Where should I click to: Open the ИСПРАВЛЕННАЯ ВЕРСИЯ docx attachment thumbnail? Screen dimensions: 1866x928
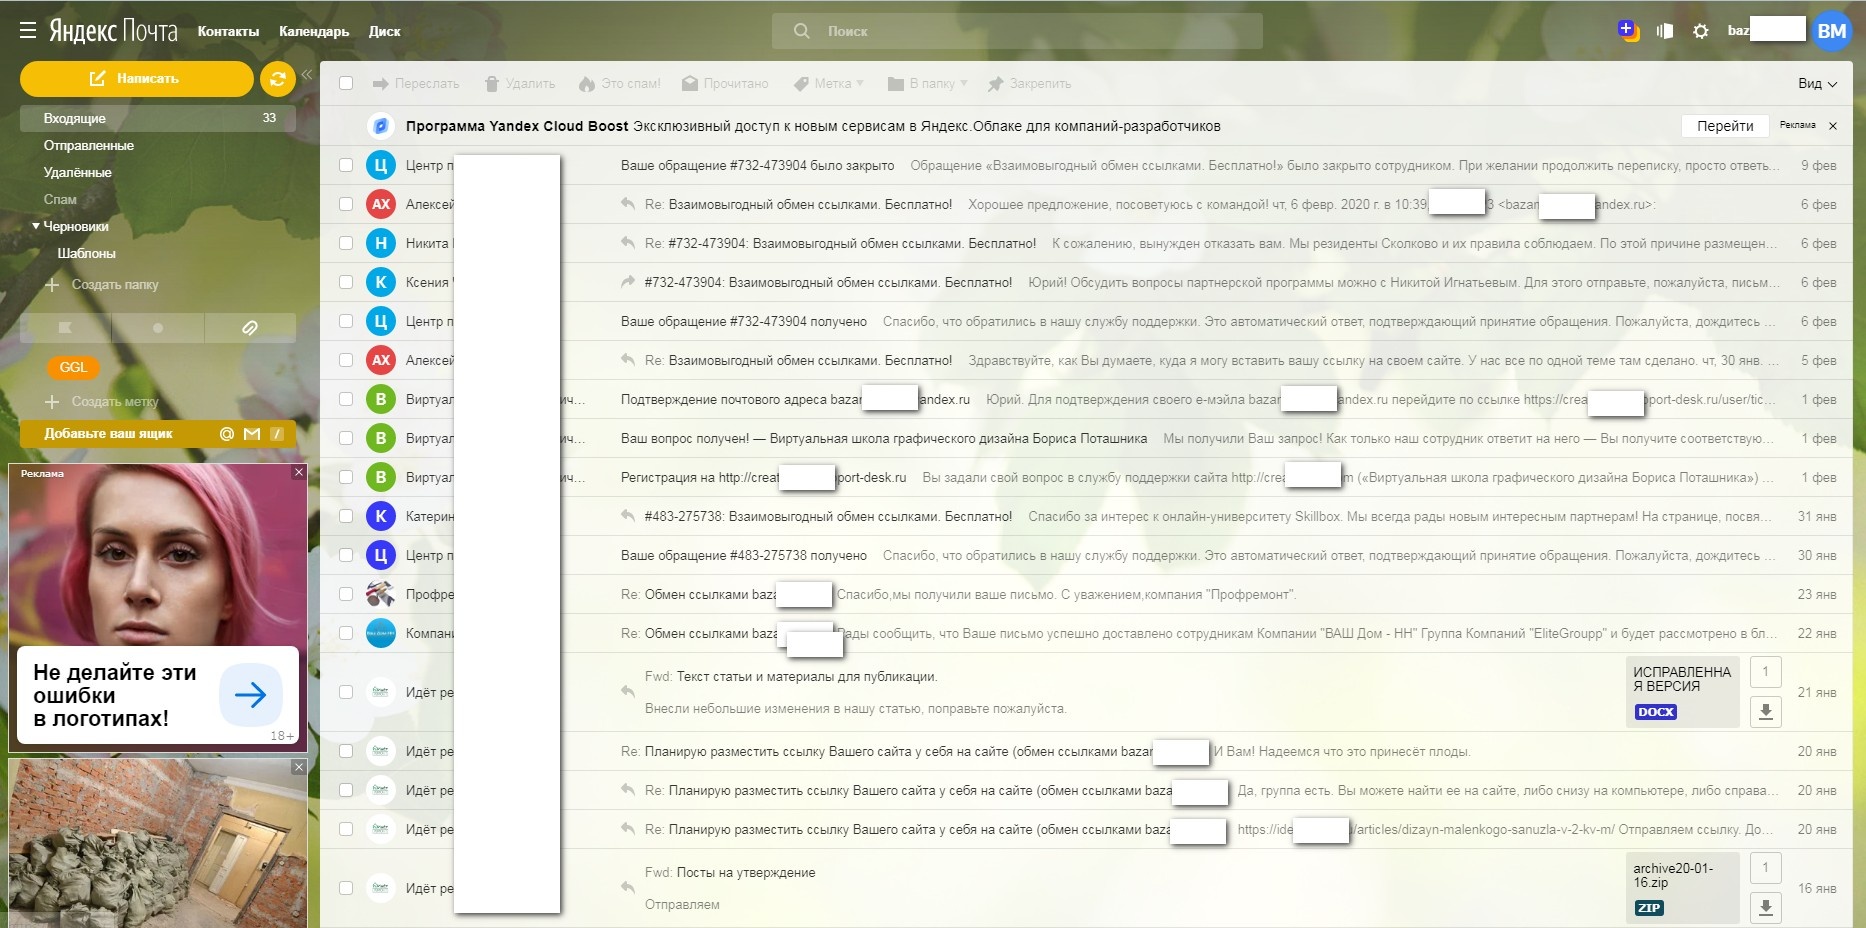pyautogui.click(x=1683, y=691)
